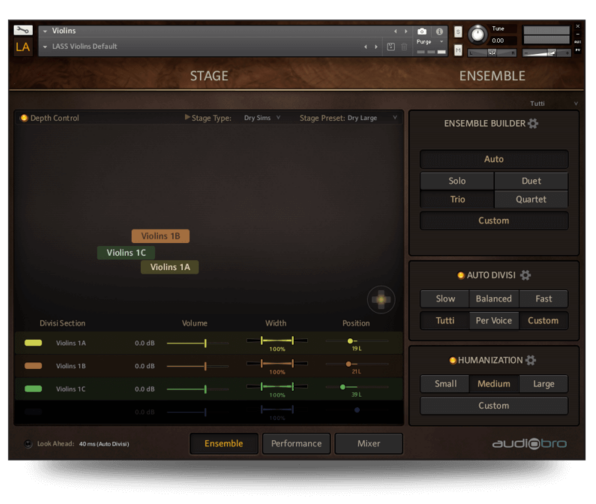The width and height of the screenshot is (596, 504).
Task: Open Ensemble Builder gear settings
Action: [533, 124]
